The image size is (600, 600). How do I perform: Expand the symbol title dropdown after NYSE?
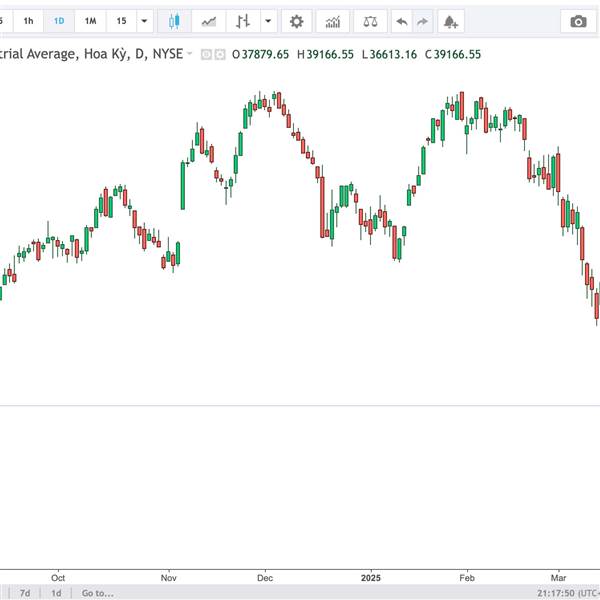(189, 54)
